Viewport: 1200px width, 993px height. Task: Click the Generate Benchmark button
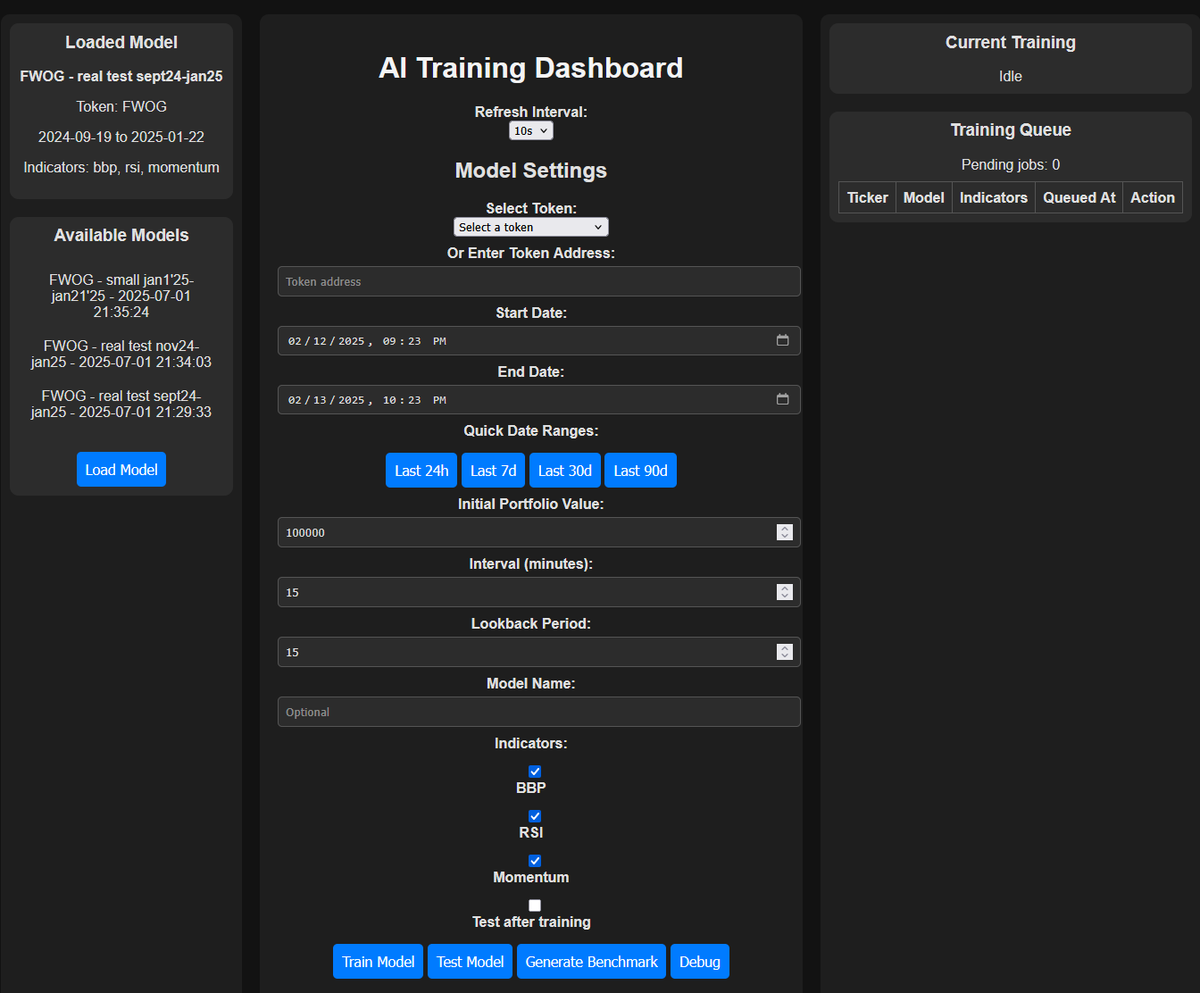[x=591, y=961]
